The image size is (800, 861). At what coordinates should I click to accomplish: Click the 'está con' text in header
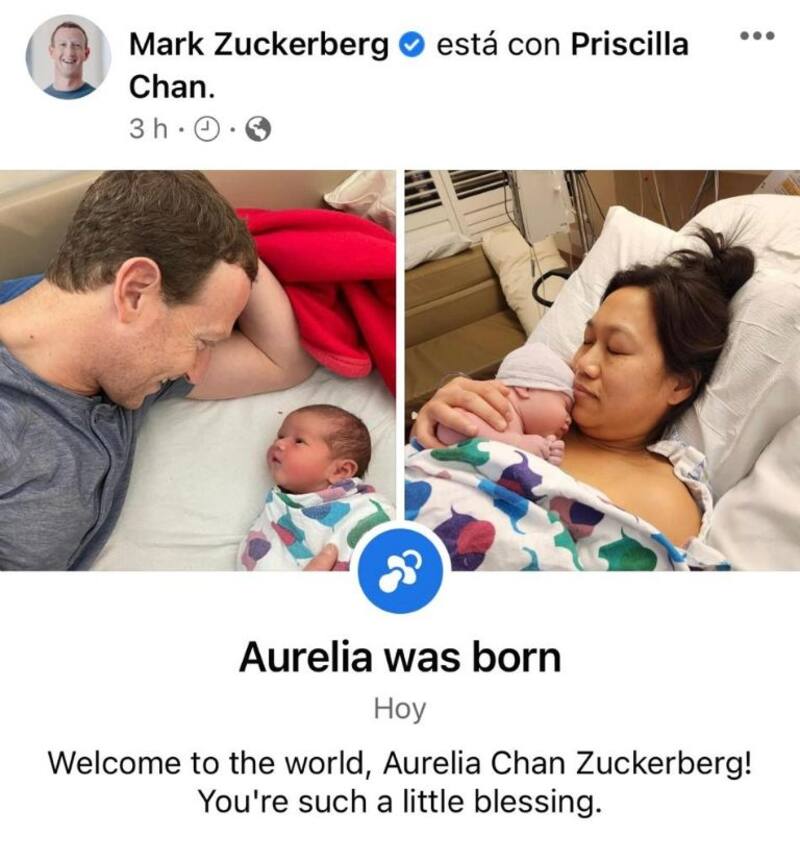coord(498,44)
